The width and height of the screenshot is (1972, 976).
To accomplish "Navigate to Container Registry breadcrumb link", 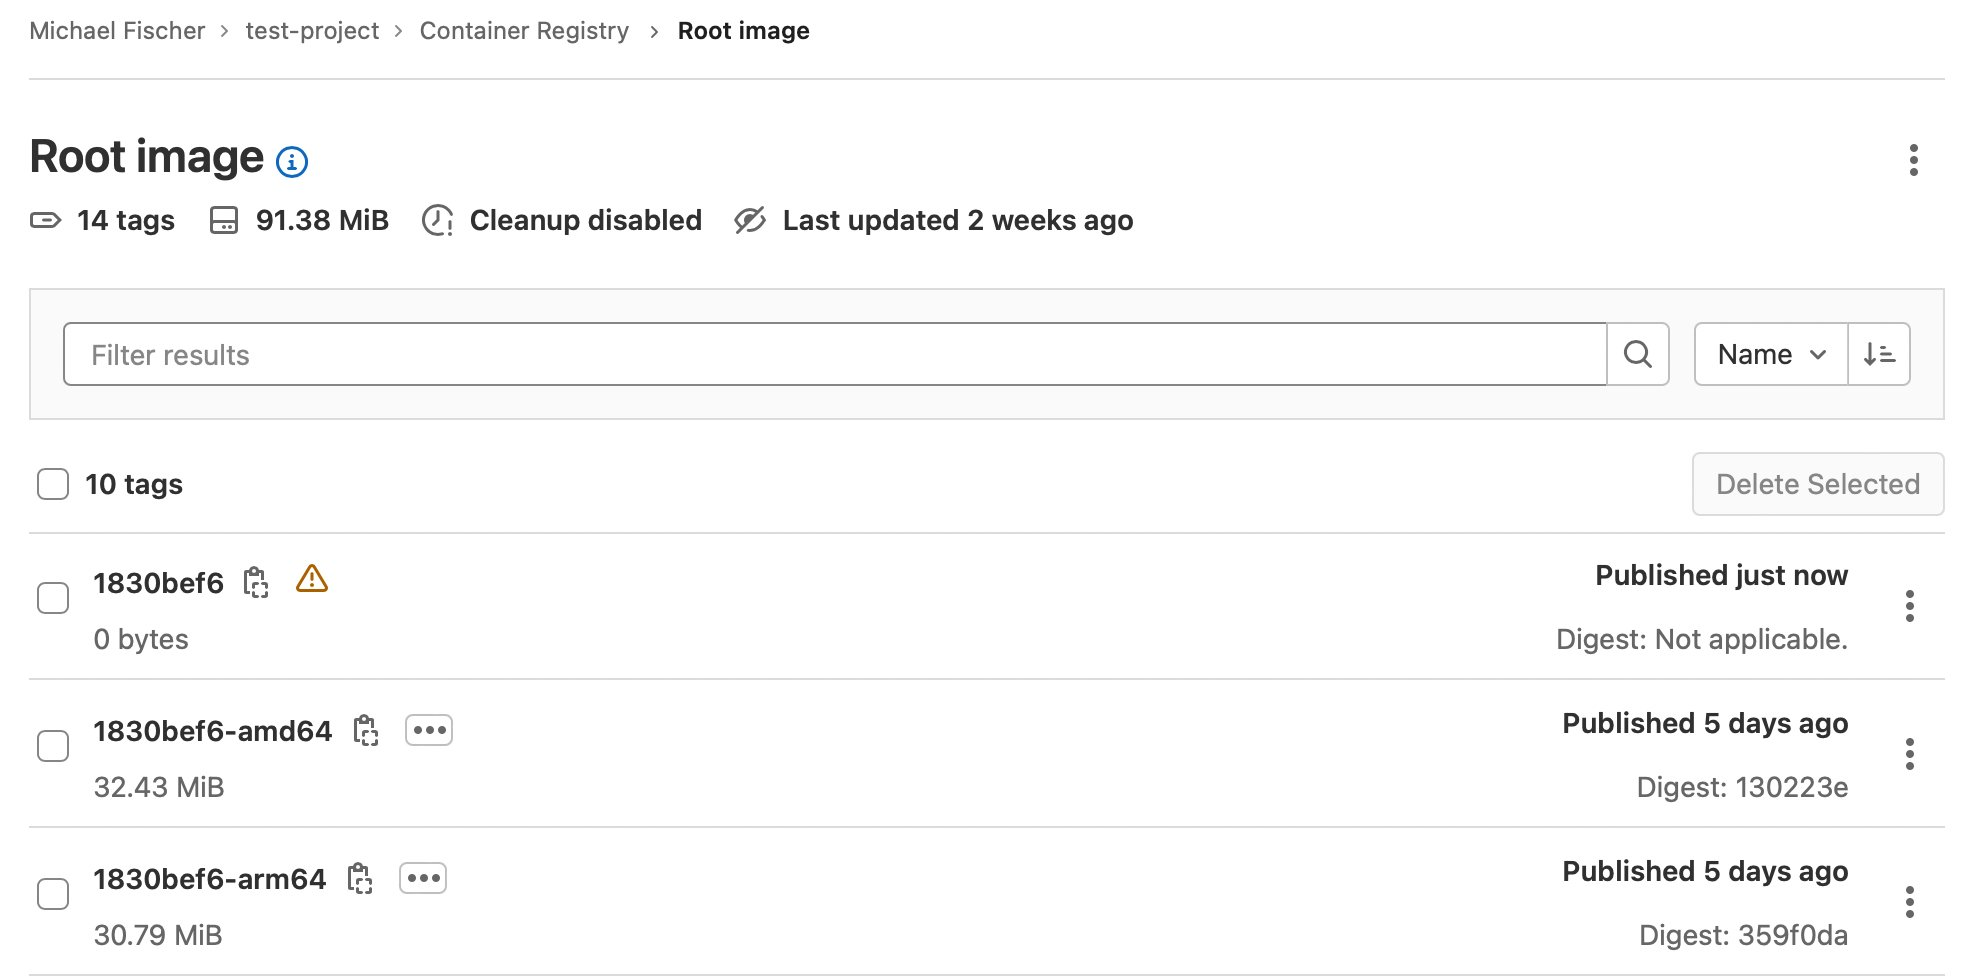I will pos(523,31).
